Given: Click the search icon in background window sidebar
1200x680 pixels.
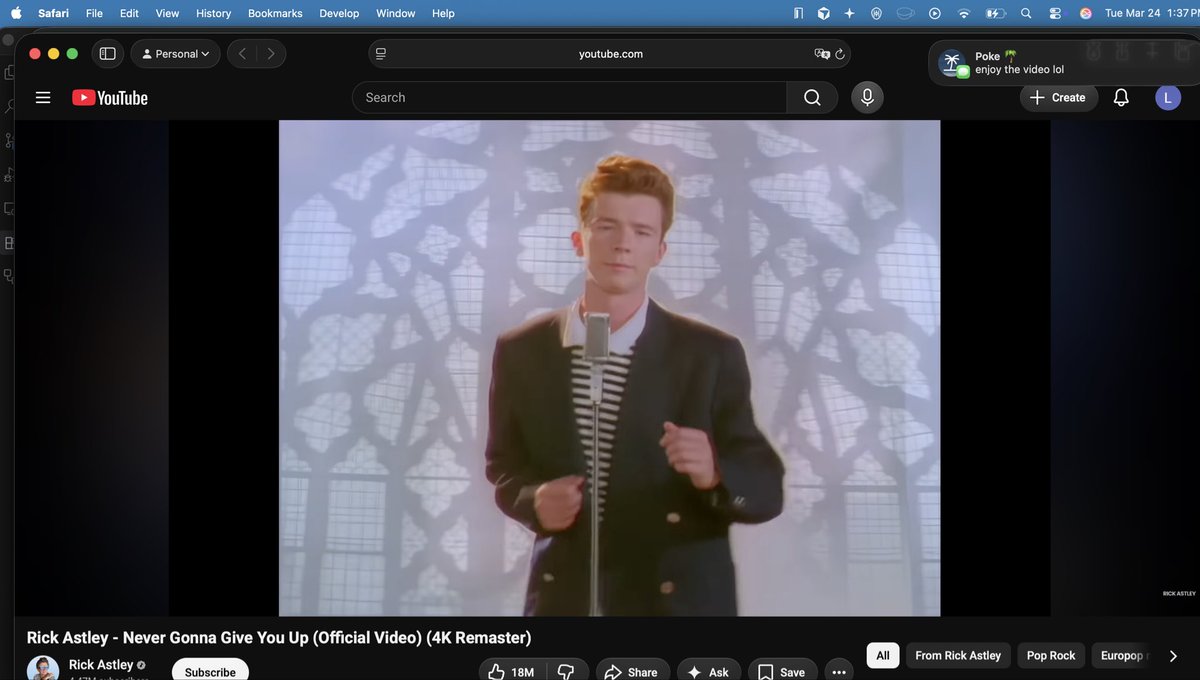Looking at the screenshot, I should click(9, 106).
